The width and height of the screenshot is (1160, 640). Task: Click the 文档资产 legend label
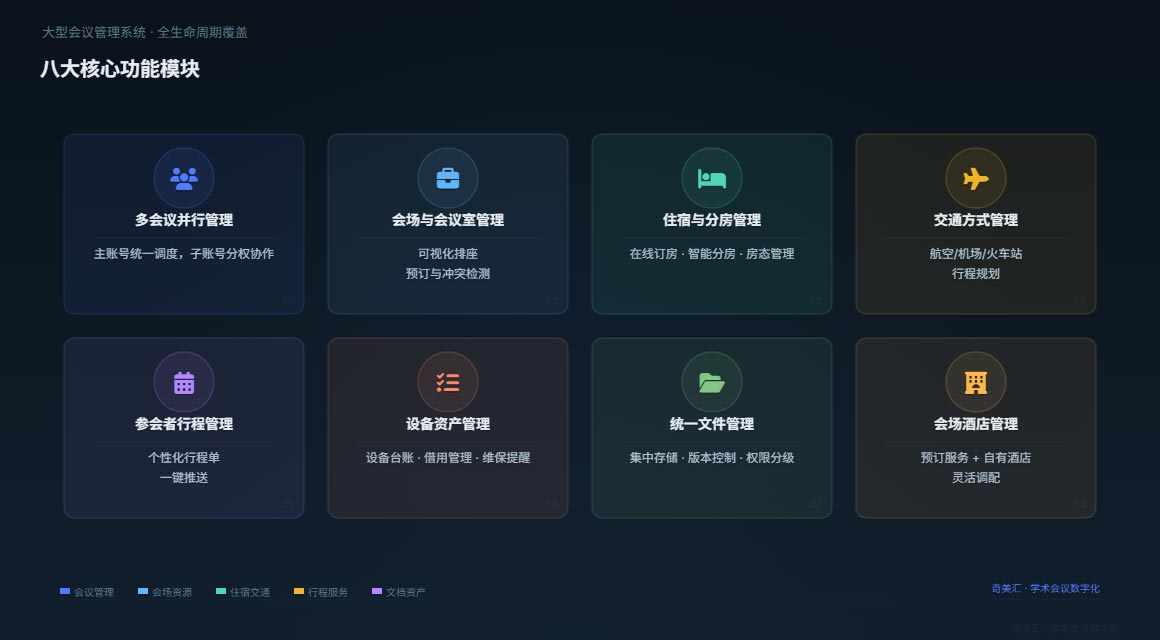pos(405,592)
